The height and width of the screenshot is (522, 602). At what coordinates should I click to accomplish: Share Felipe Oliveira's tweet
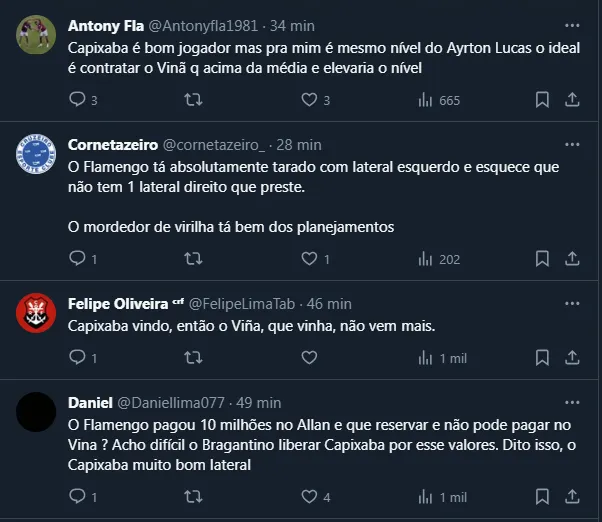point(573,357)
